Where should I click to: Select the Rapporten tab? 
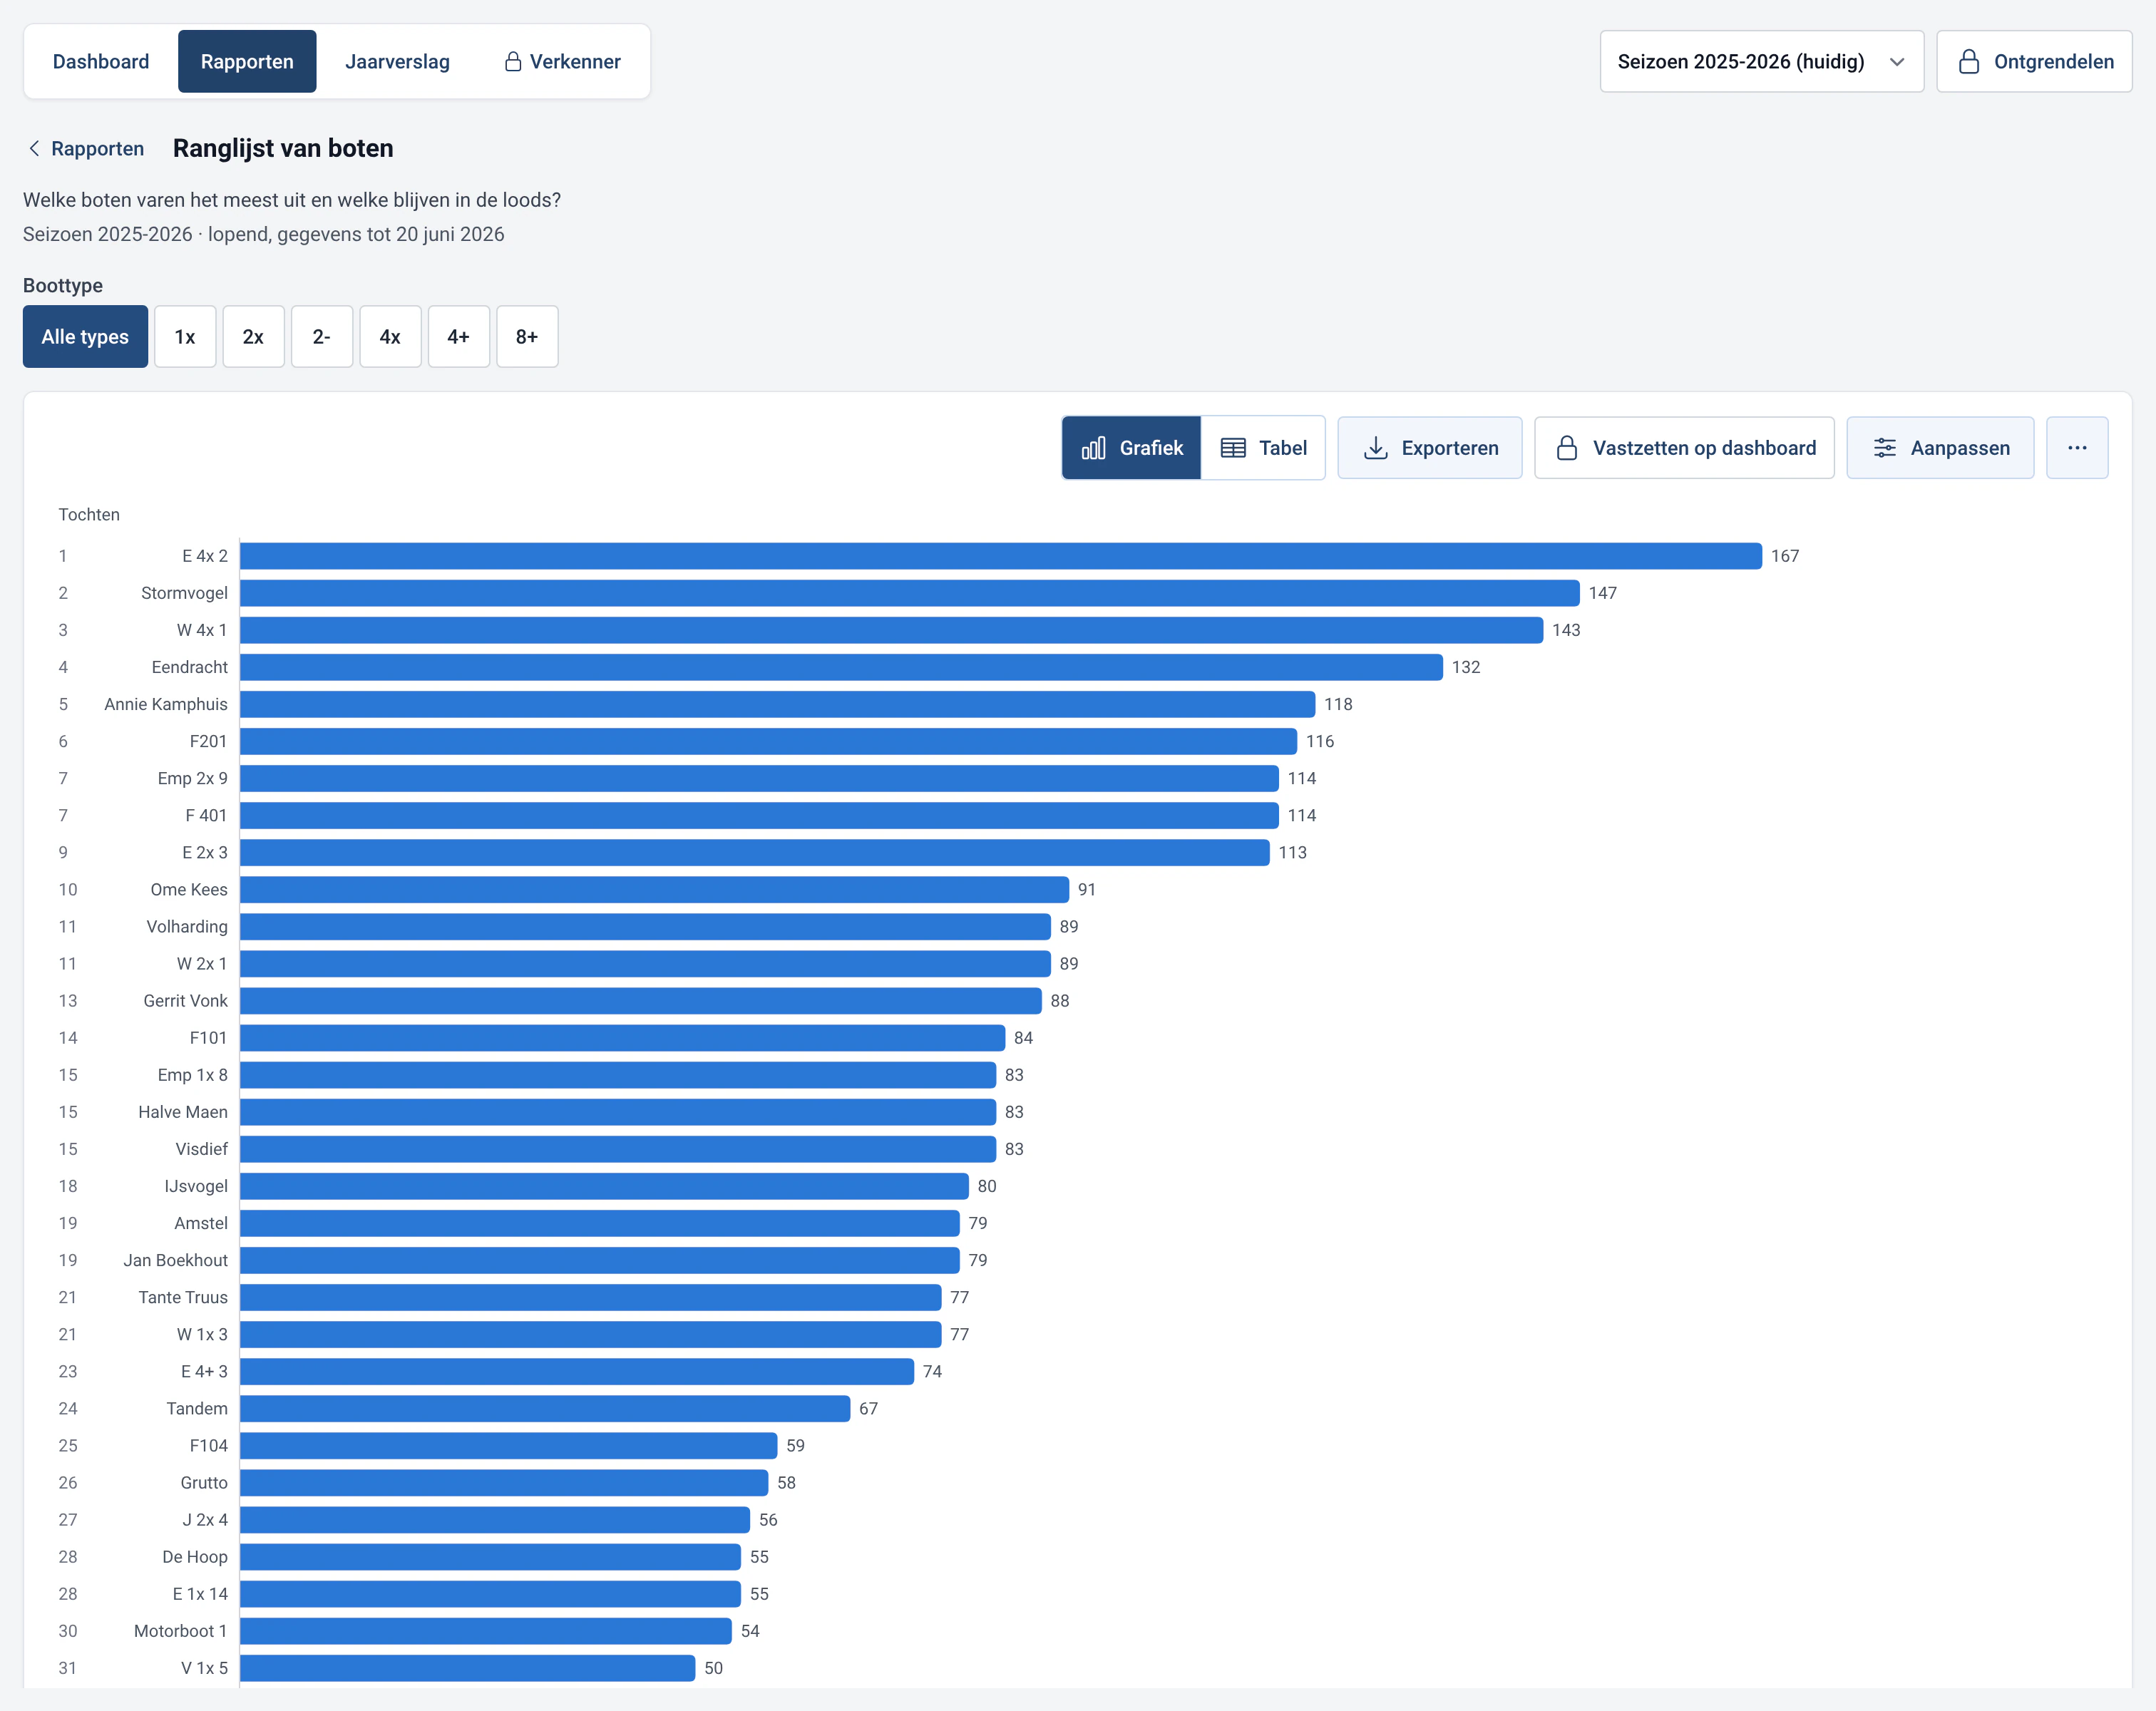click(247, 61)
